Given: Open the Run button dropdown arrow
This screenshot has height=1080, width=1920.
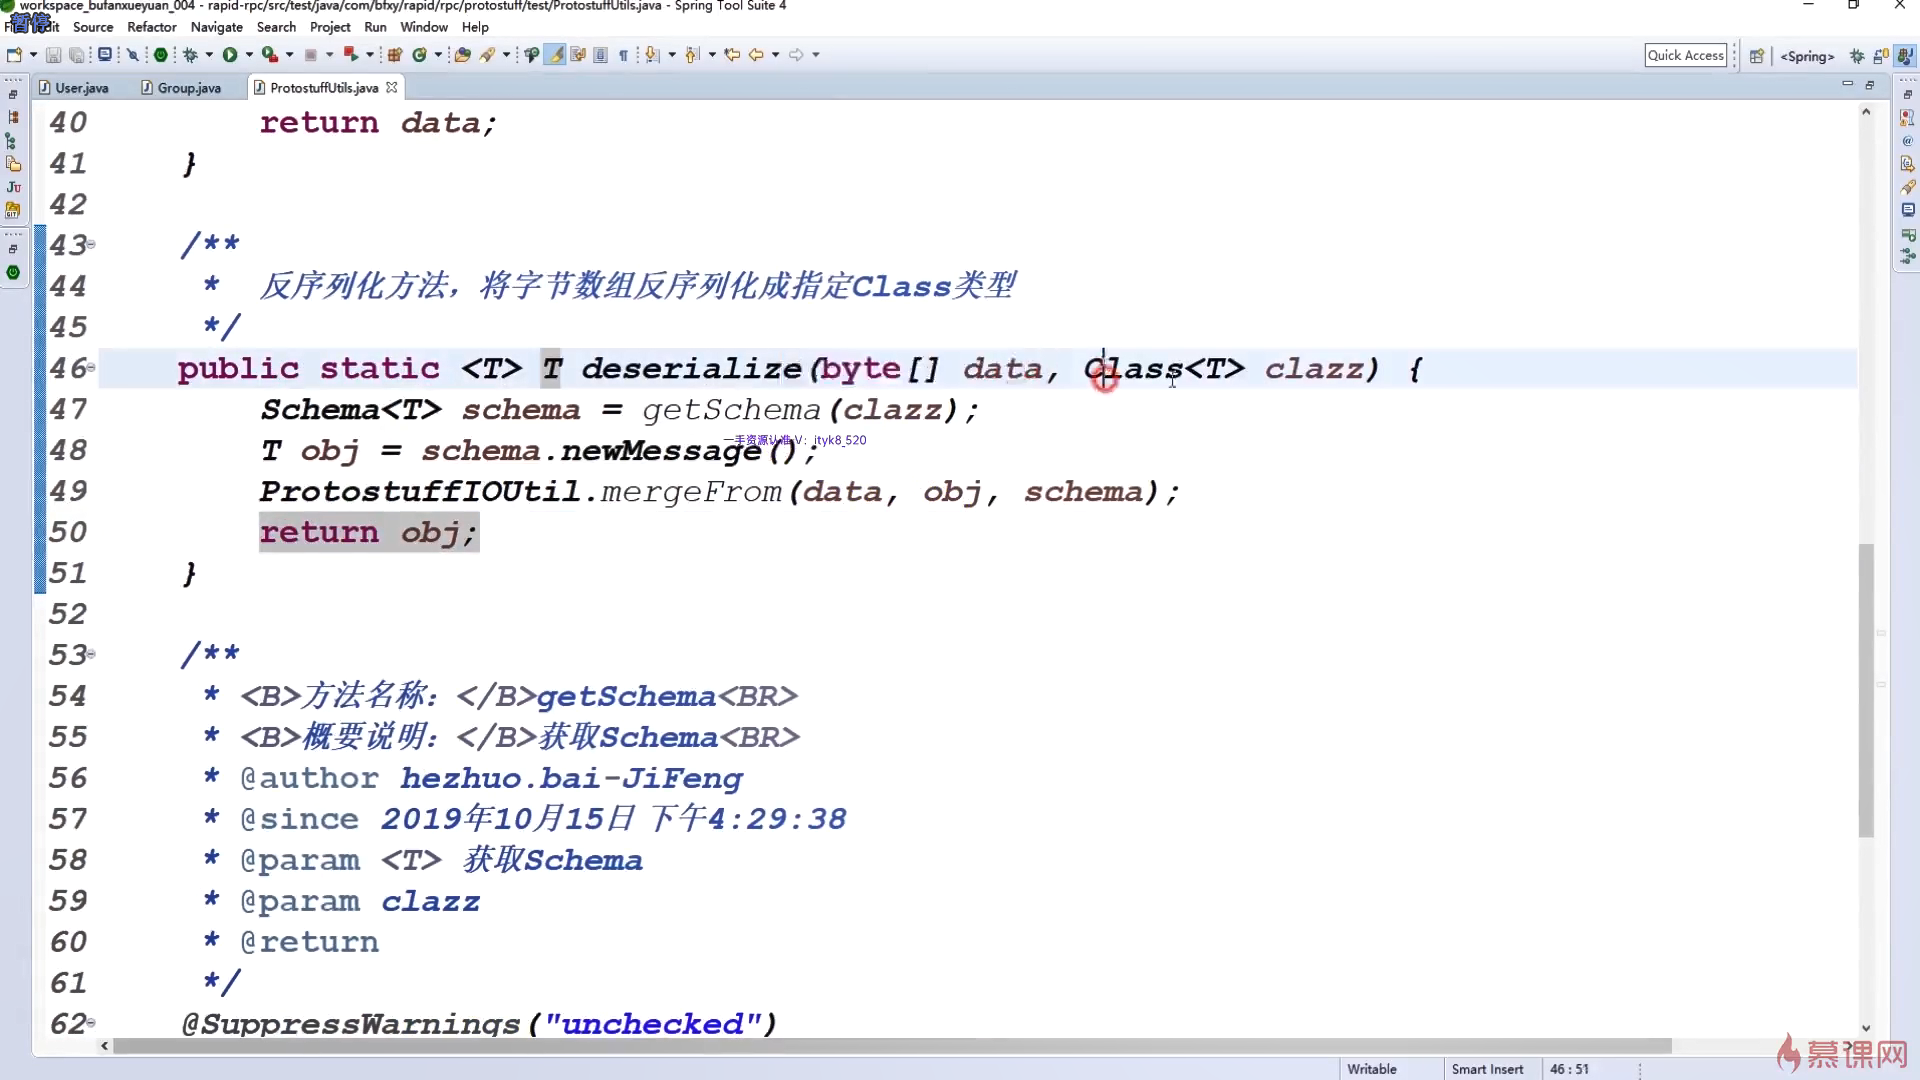Looking at the screenshot, I should coord(249,55).
